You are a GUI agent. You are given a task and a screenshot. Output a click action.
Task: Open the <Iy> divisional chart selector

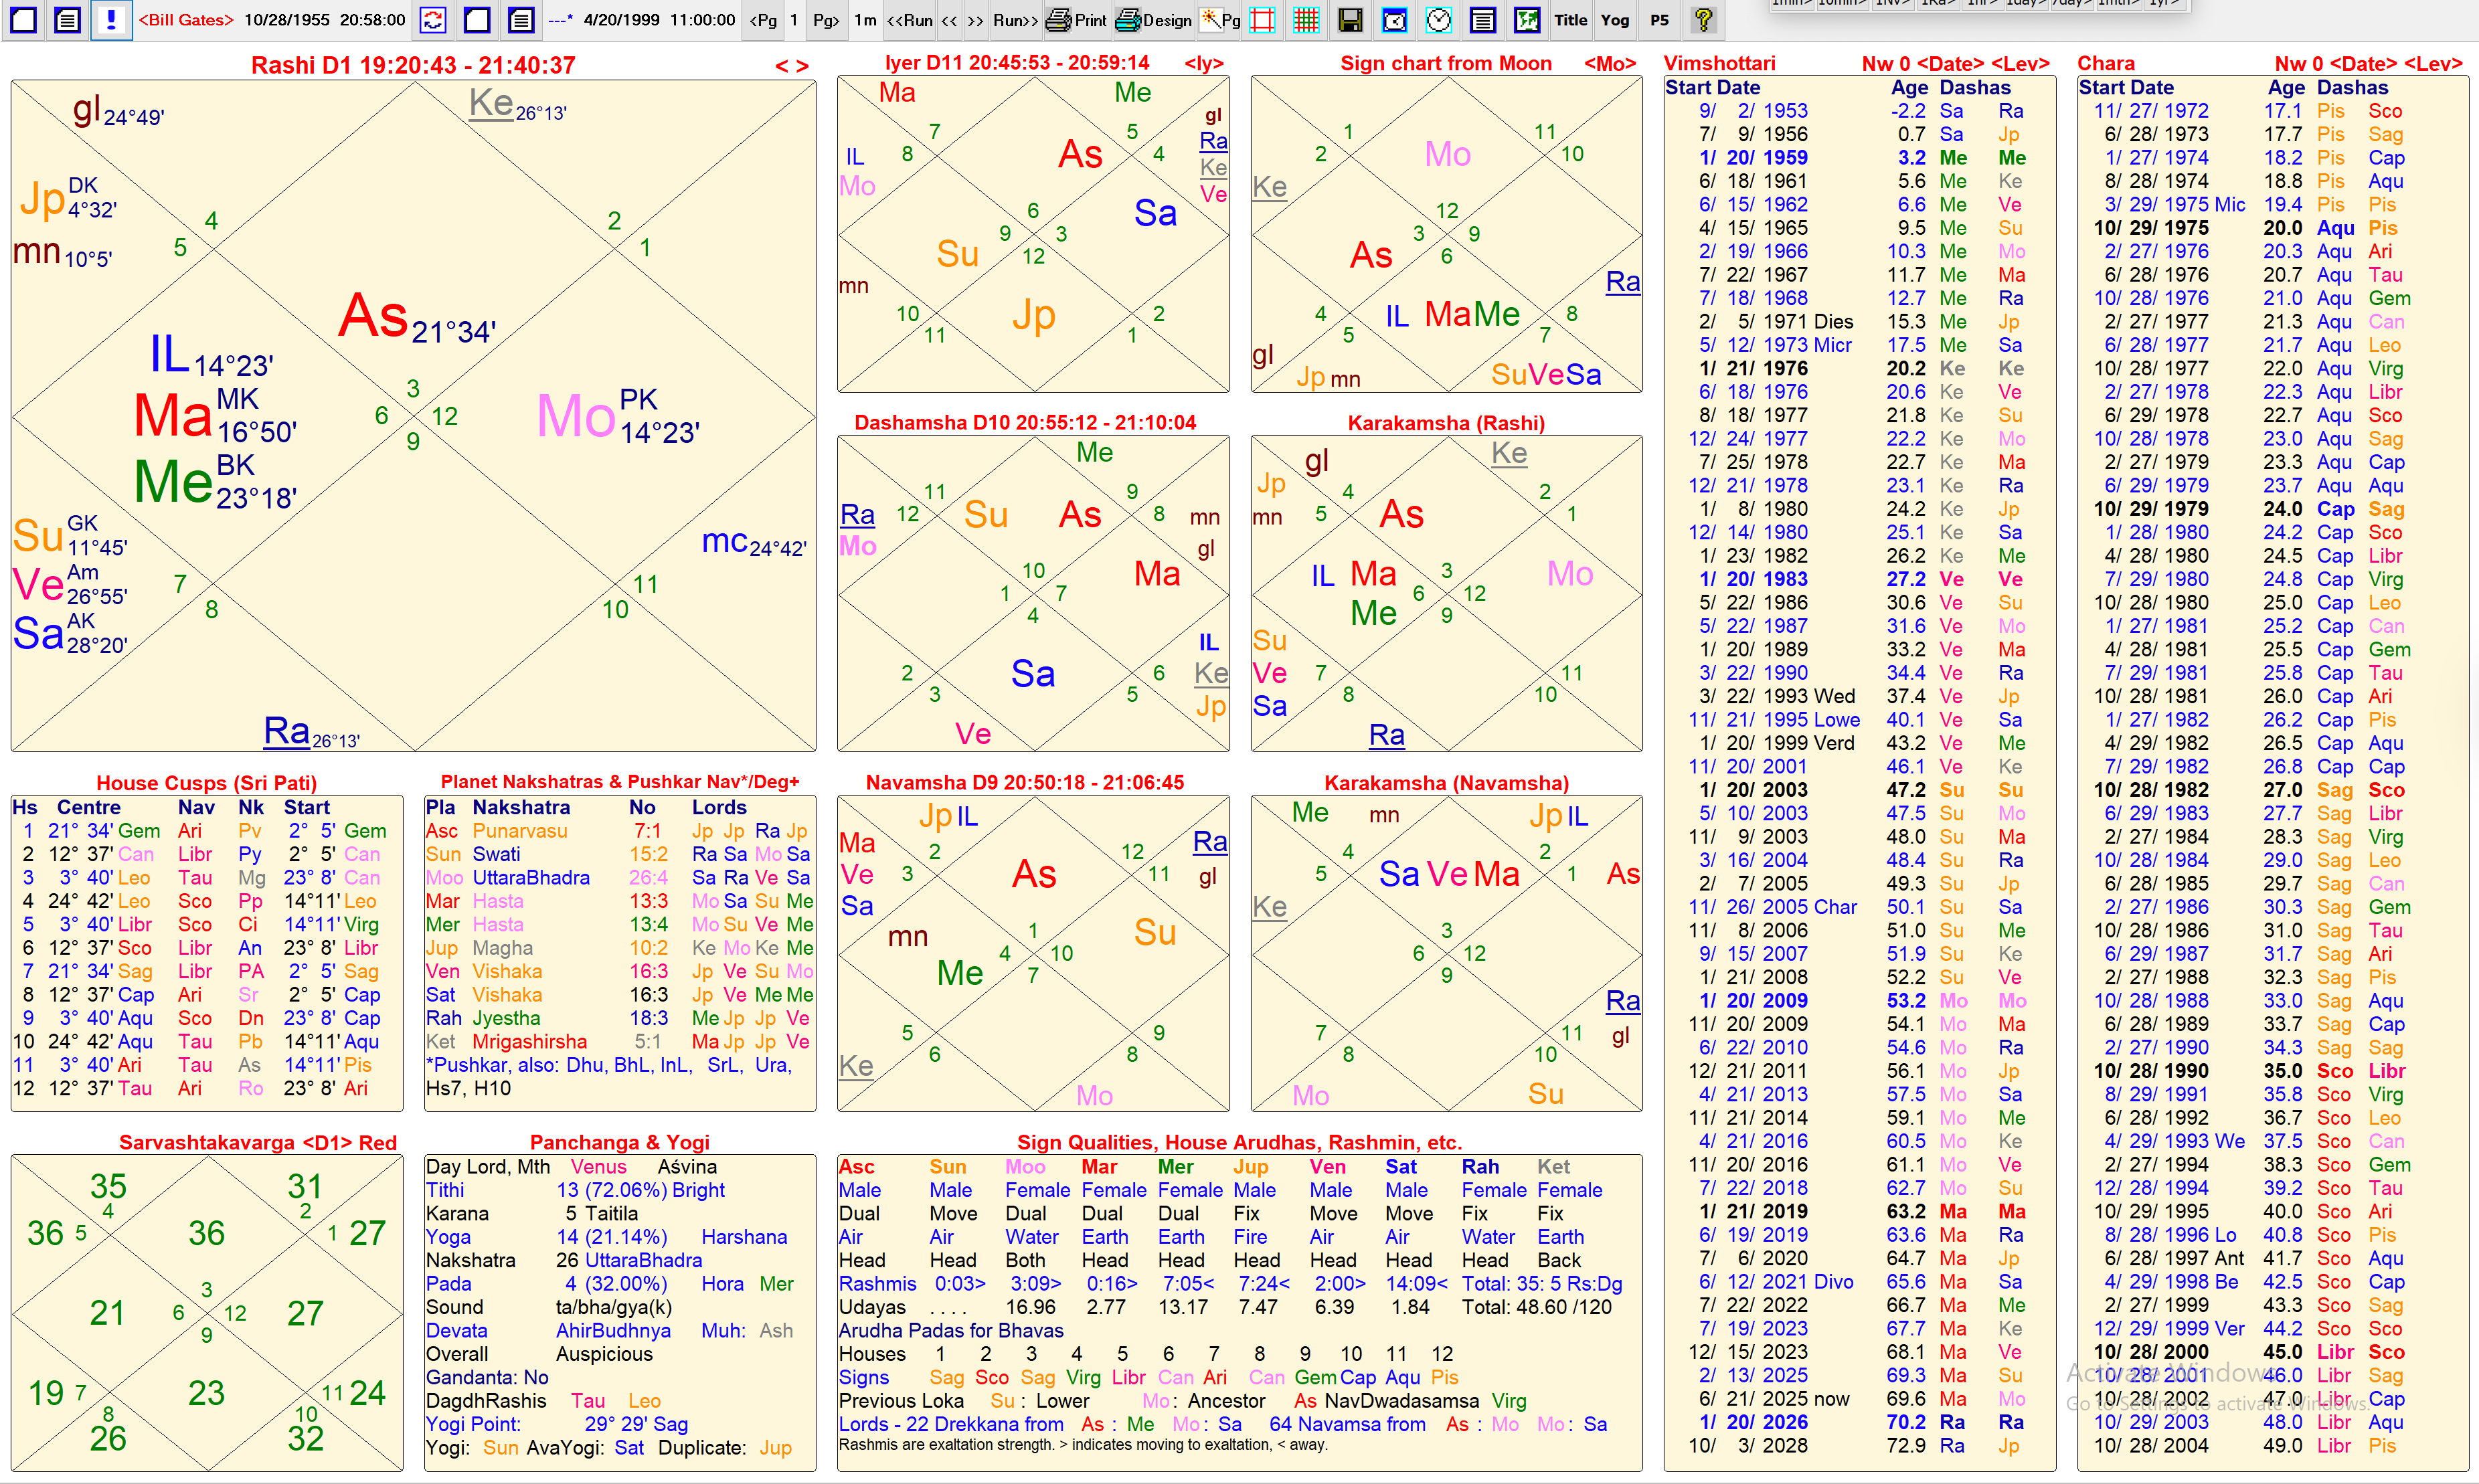pos(1204,64)
